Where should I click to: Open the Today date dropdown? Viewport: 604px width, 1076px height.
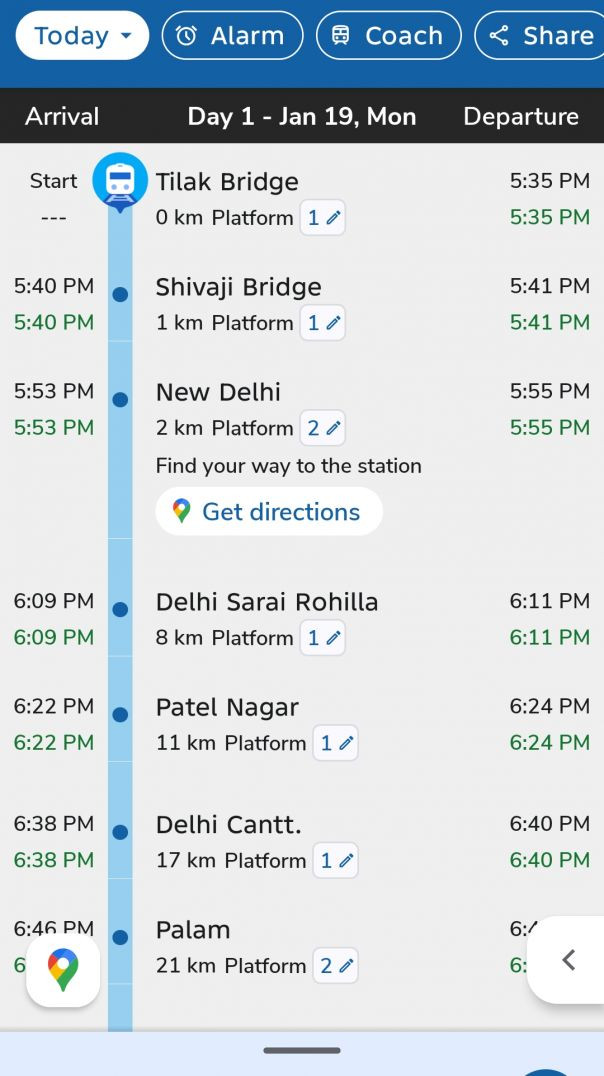[82, 36]
